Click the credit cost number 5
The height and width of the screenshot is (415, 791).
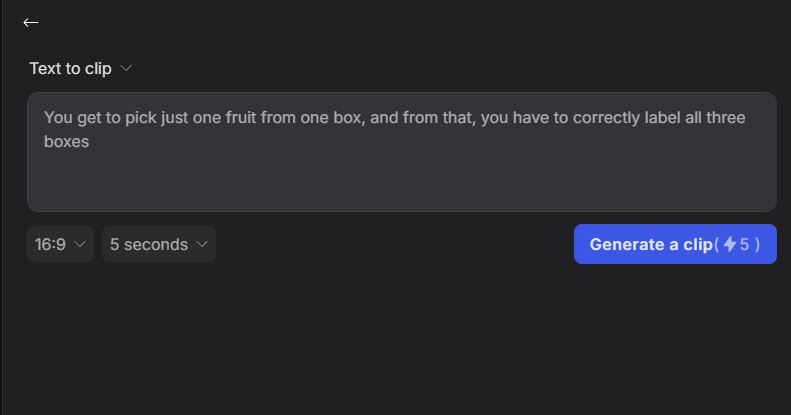[x=744, y=244]
